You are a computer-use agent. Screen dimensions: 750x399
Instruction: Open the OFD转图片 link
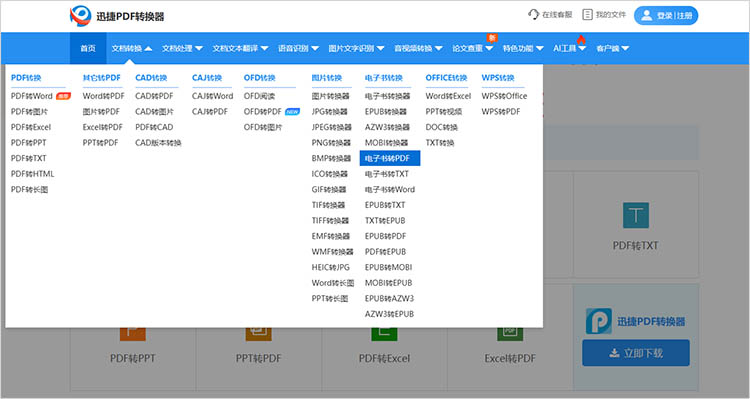pos(263,127)
